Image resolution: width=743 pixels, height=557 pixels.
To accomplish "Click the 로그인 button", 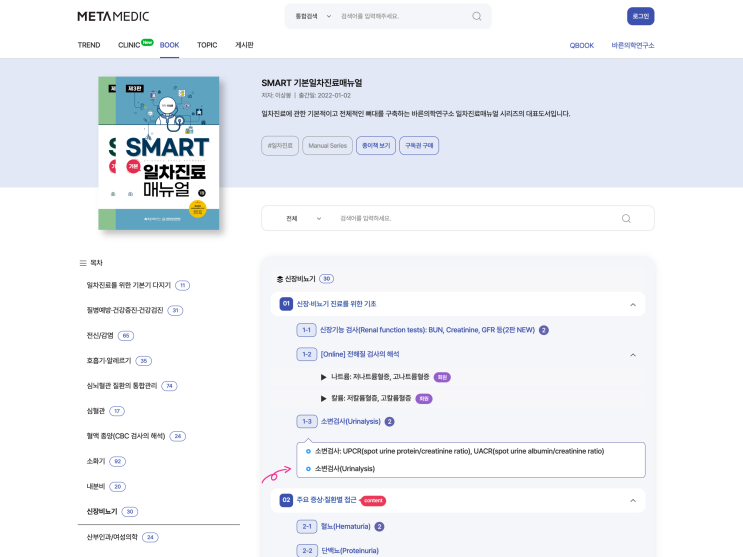I will [641, 16].
